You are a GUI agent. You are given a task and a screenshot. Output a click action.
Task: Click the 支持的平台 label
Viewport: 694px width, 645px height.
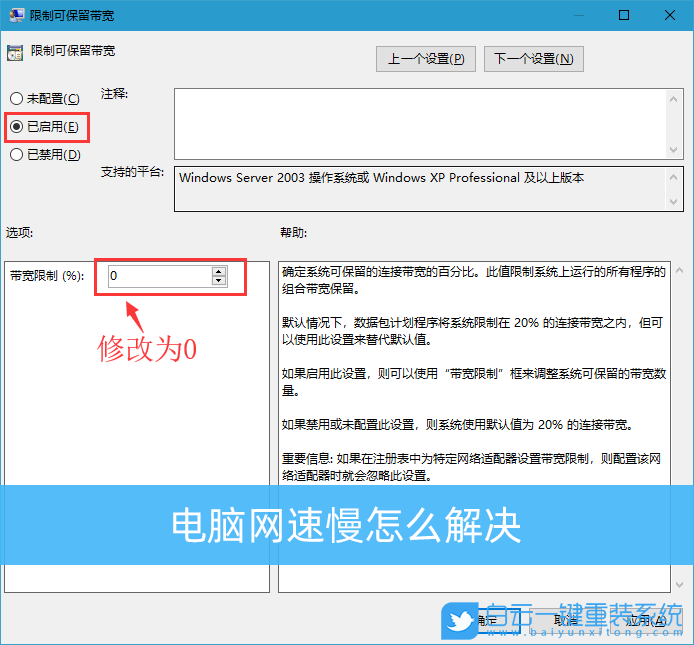click(132, 172)
